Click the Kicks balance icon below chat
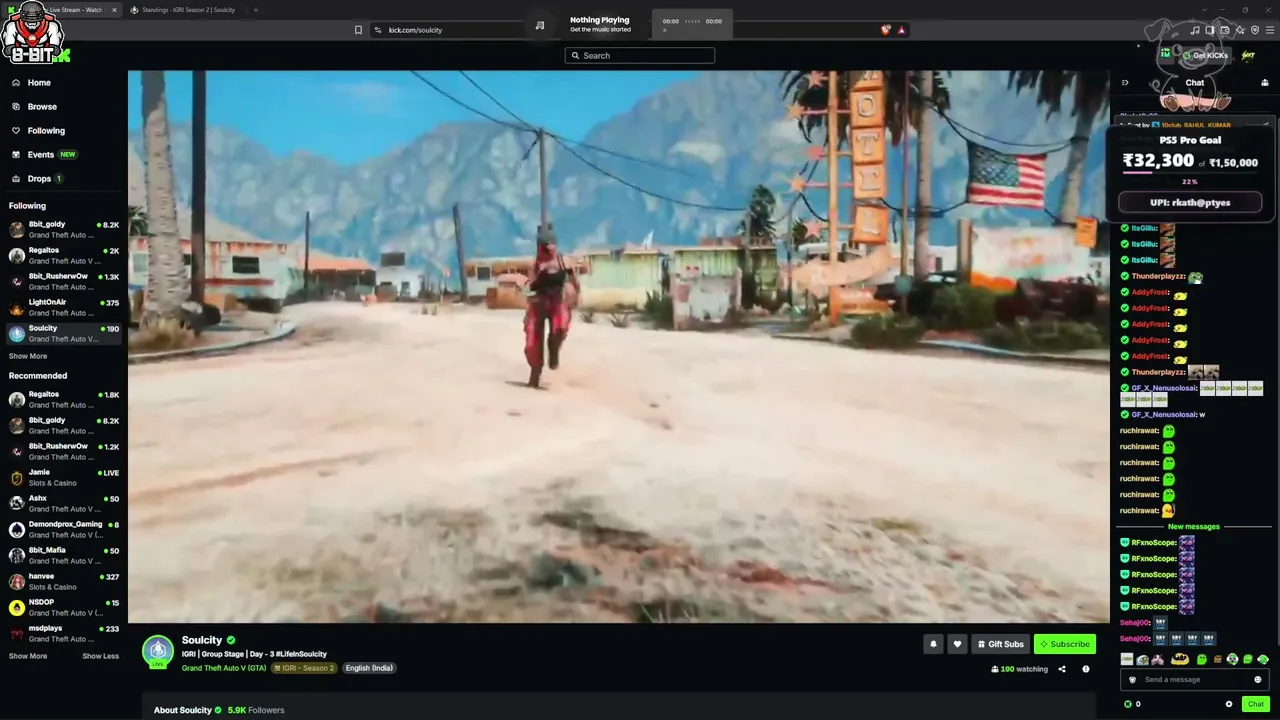Image resolution: width=1280 pixels, height=720 pixels. point(1129,704)
